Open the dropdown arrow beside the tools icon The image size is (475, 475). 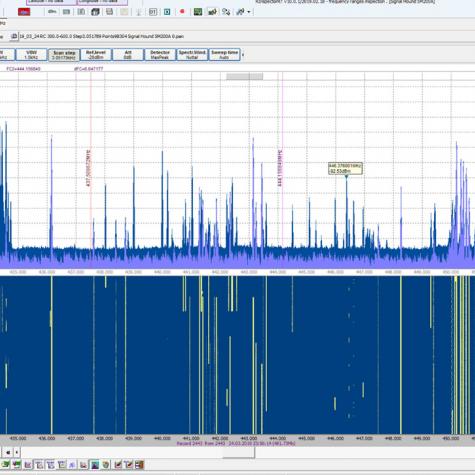tap(249, 12)
